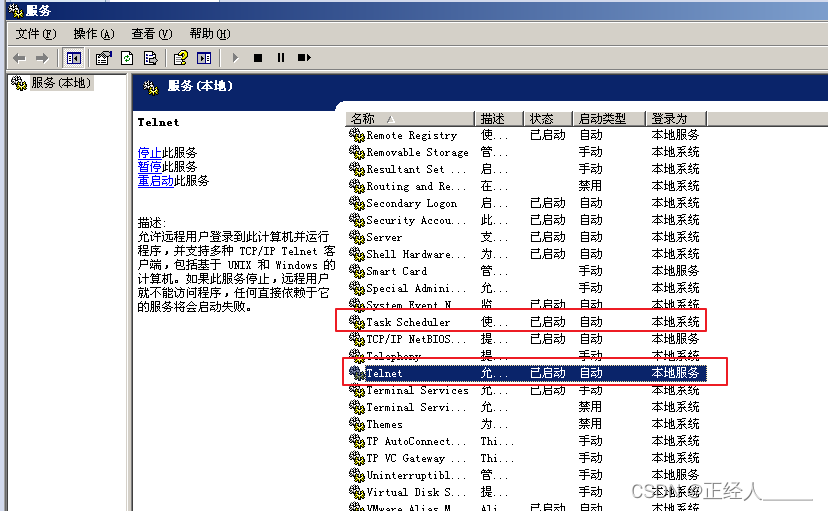Select the TCP/IP NetBIOS... service row
This screenshot has height=511, width=828.
pos(526,339)
